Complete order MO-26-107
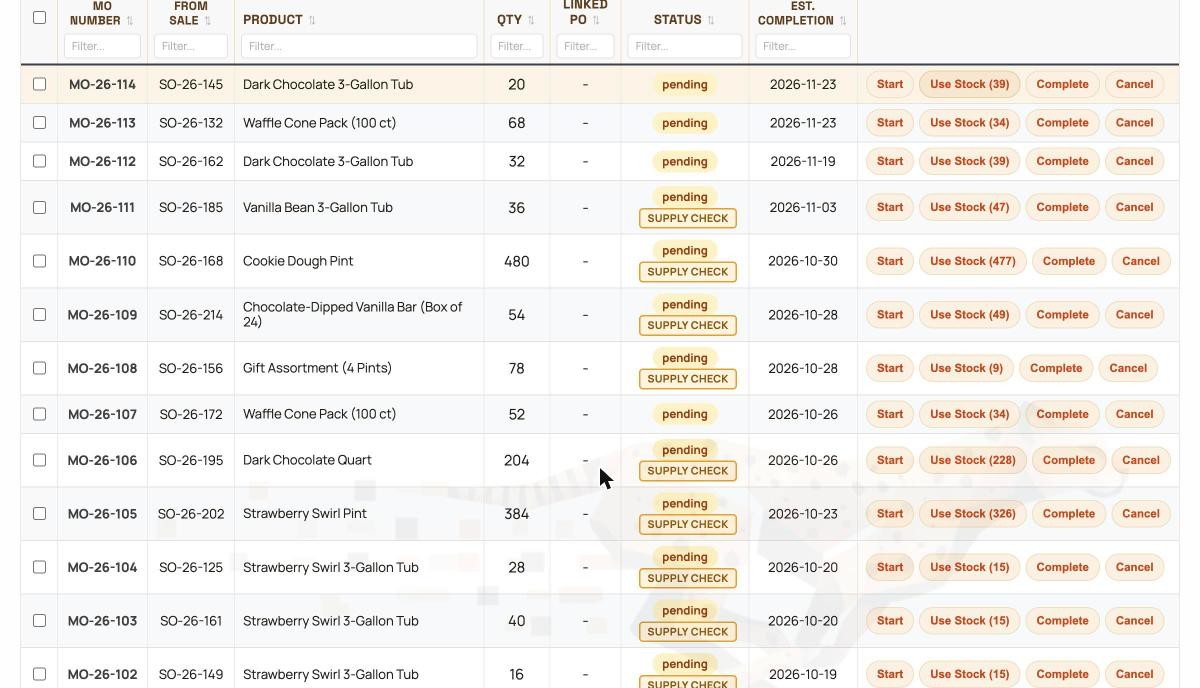The image size is (1200, 688). click(x=1062, y=414)
